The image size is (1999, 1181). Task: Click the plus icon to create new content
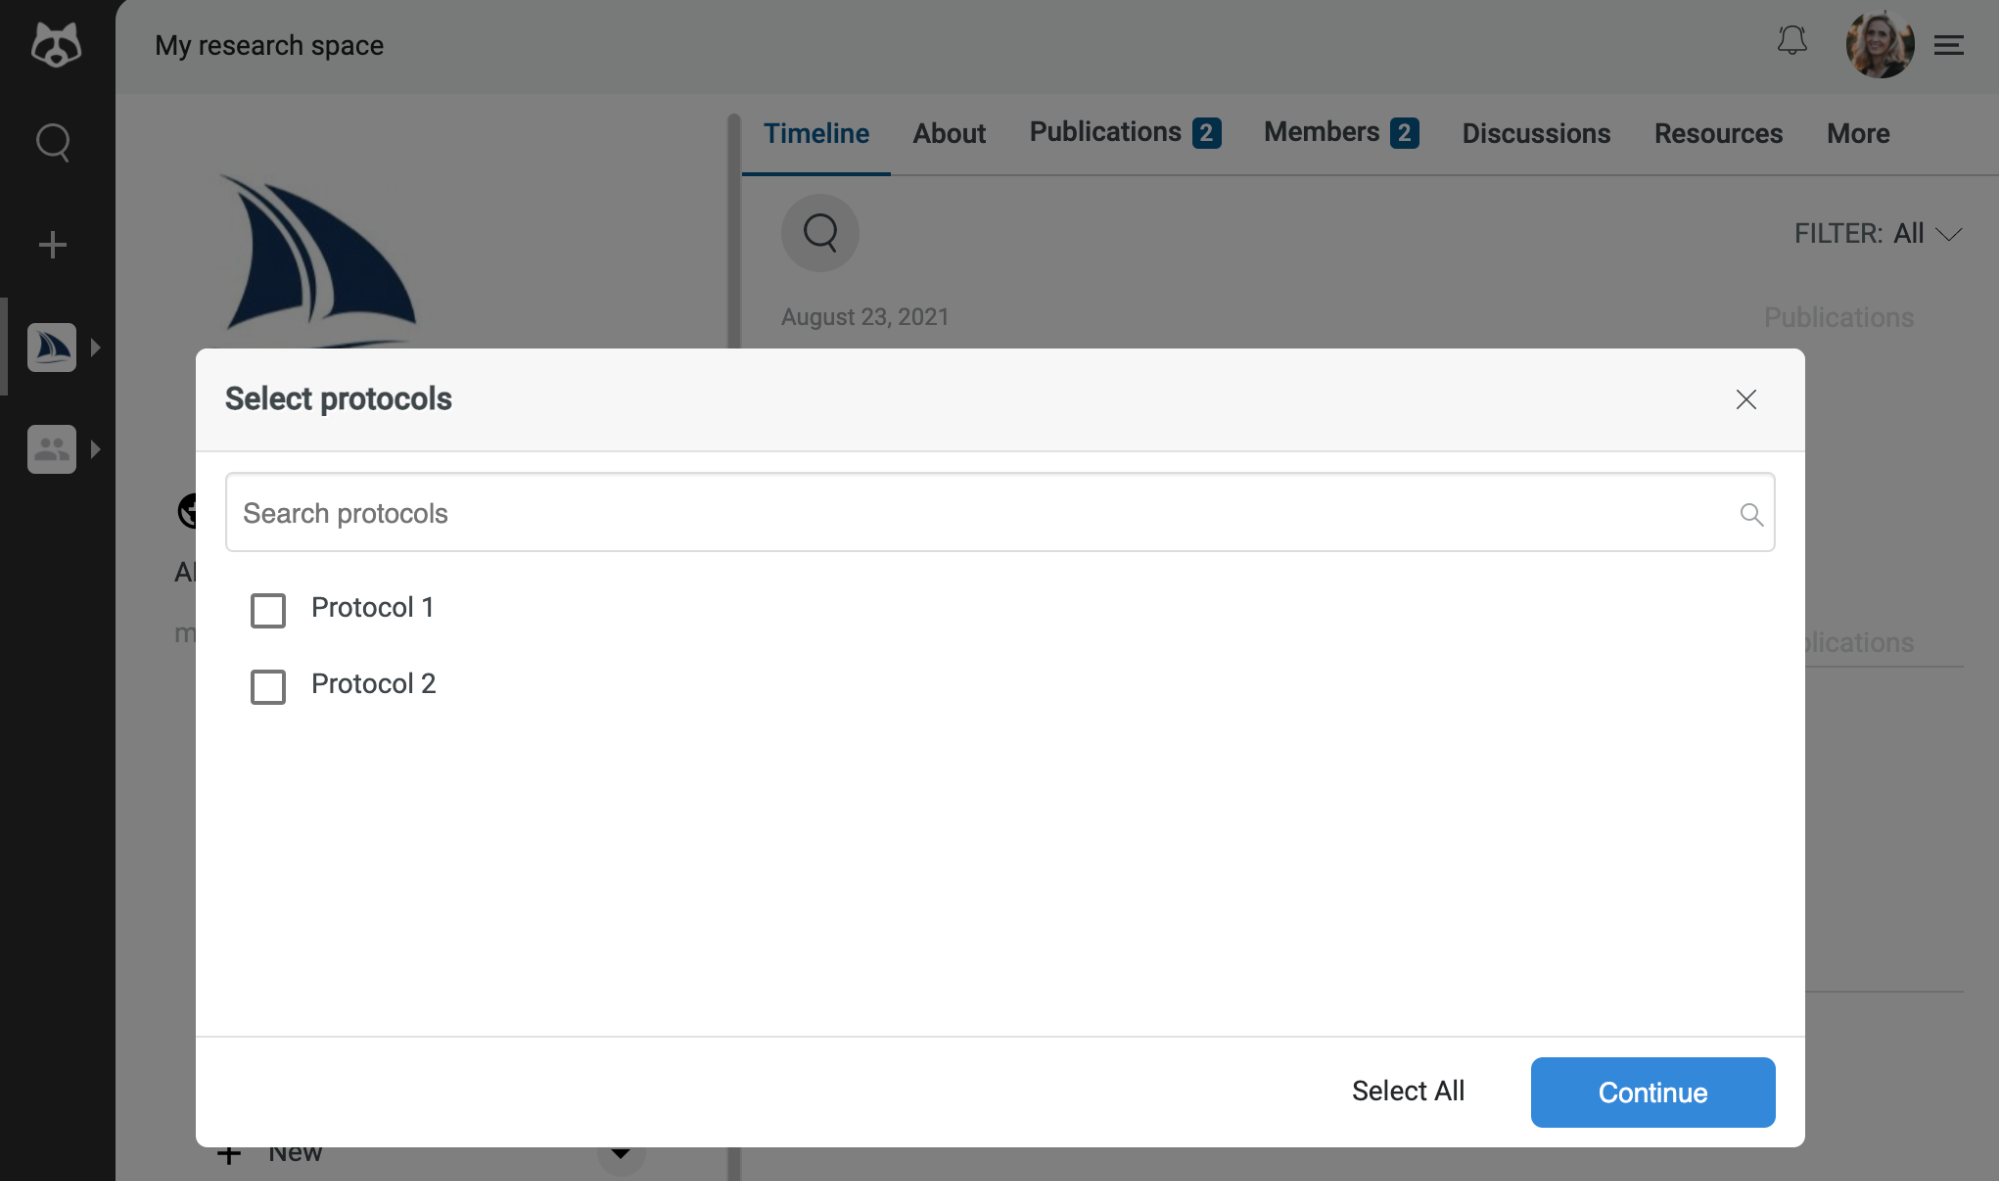point(52,243)
